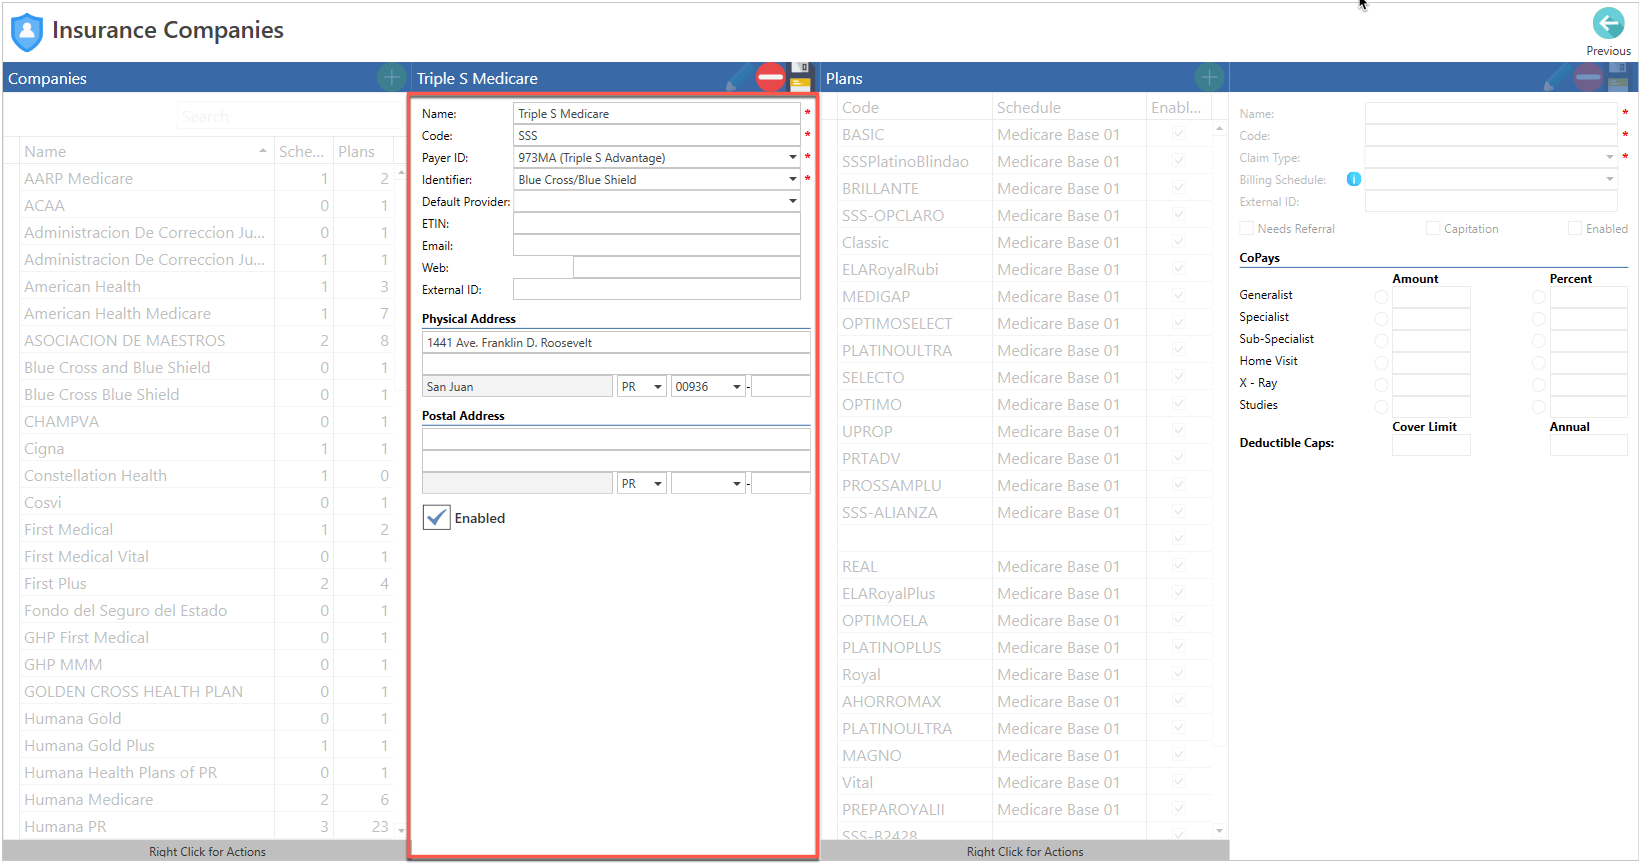Toggle the company Enabled checkbox

tap(437, 518)
